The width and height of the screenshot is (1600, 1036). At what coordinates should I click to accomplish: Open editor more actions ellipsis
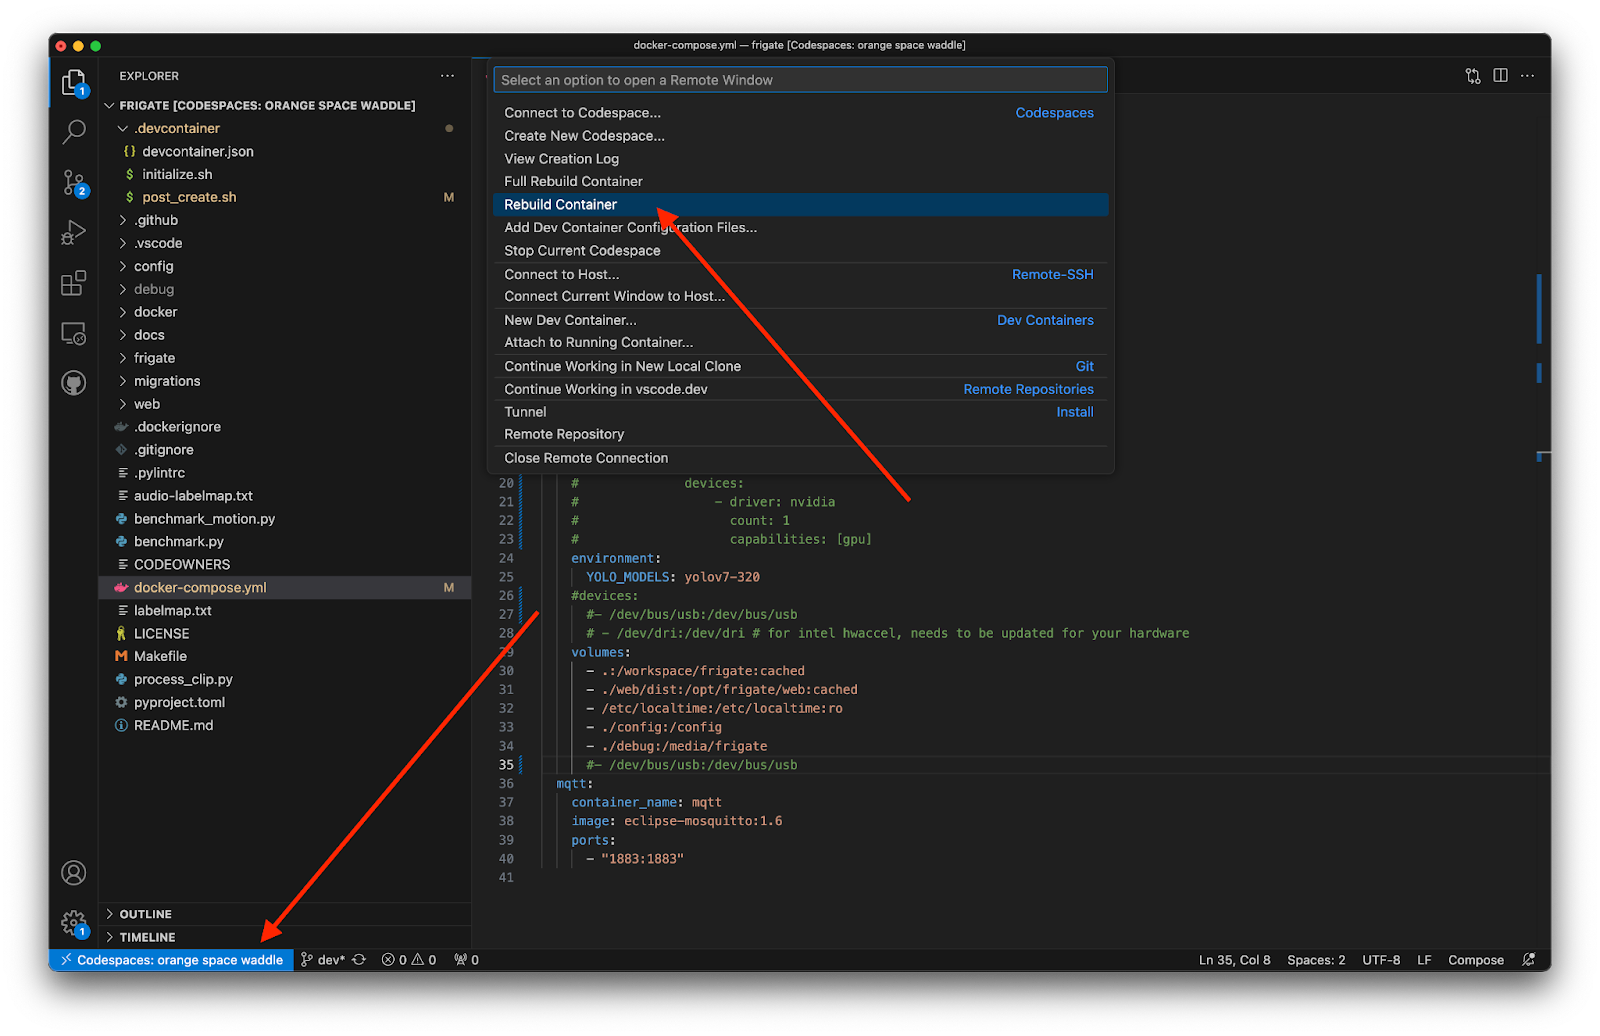pos(1527,76)
